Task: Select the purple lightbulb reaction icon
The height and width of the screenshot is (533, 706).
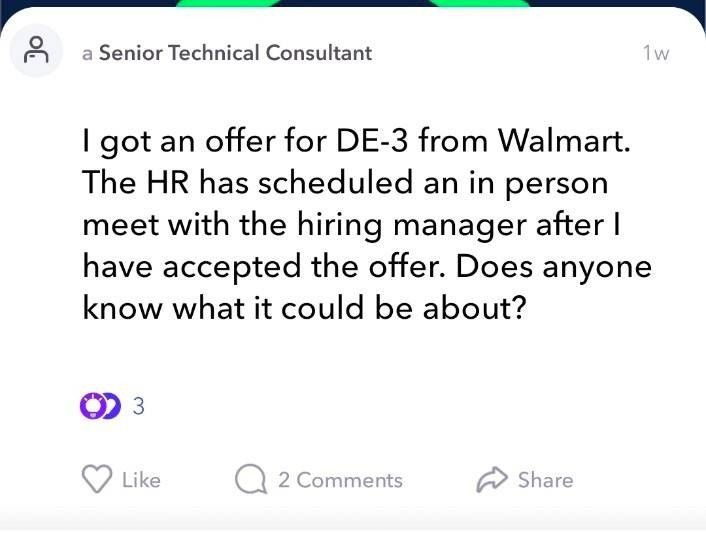Action: [x=92, y=406]
